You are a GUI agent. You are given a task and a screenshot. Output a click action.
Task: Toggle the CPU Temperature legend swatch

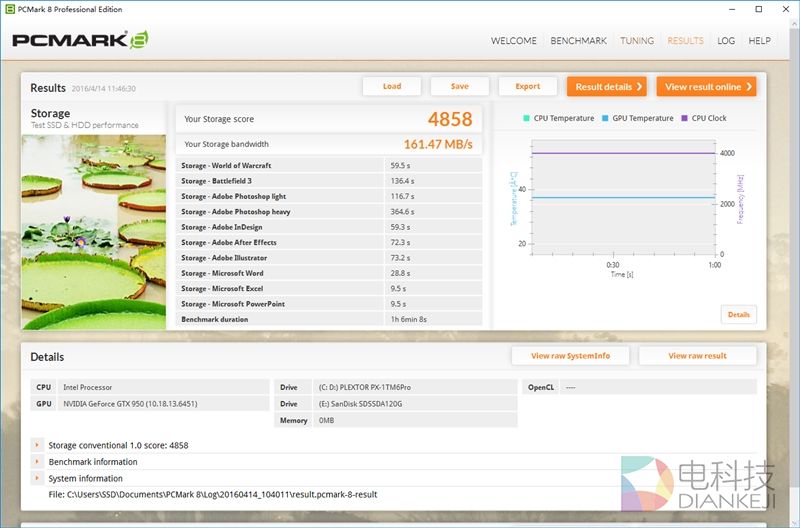point(527,118)
